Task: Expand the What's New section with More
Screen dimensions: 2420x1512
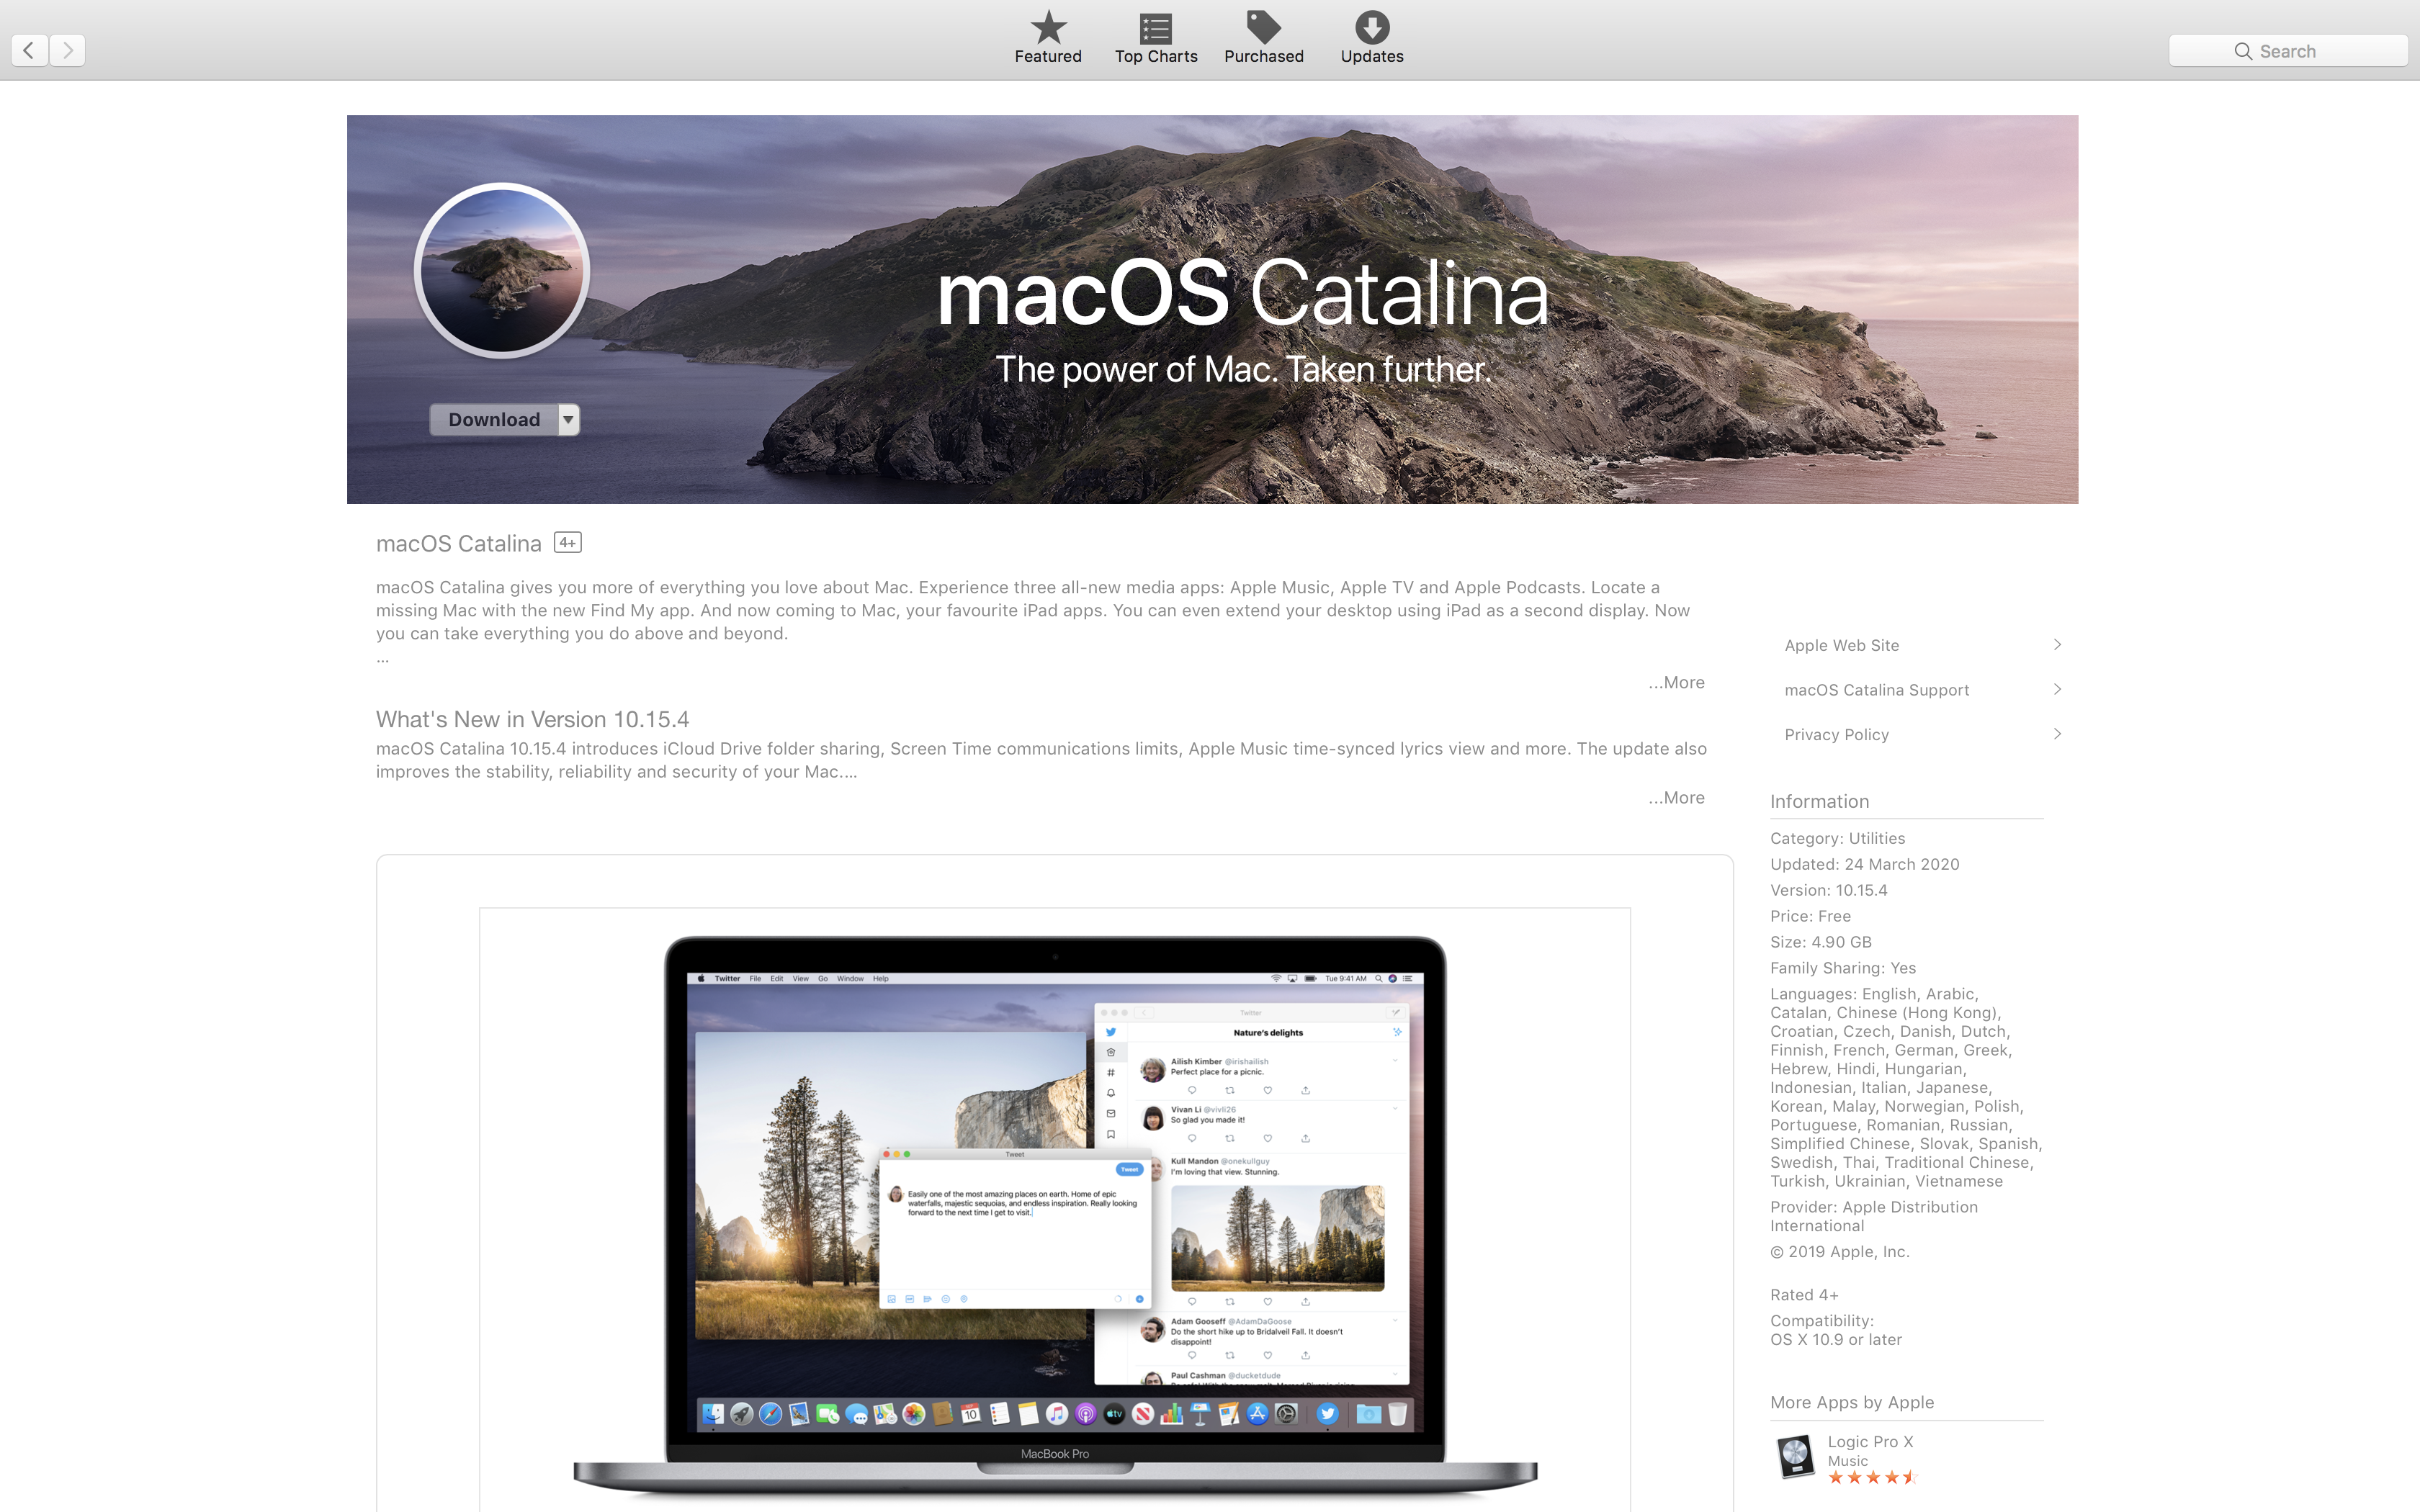Action: (1676, 797)
